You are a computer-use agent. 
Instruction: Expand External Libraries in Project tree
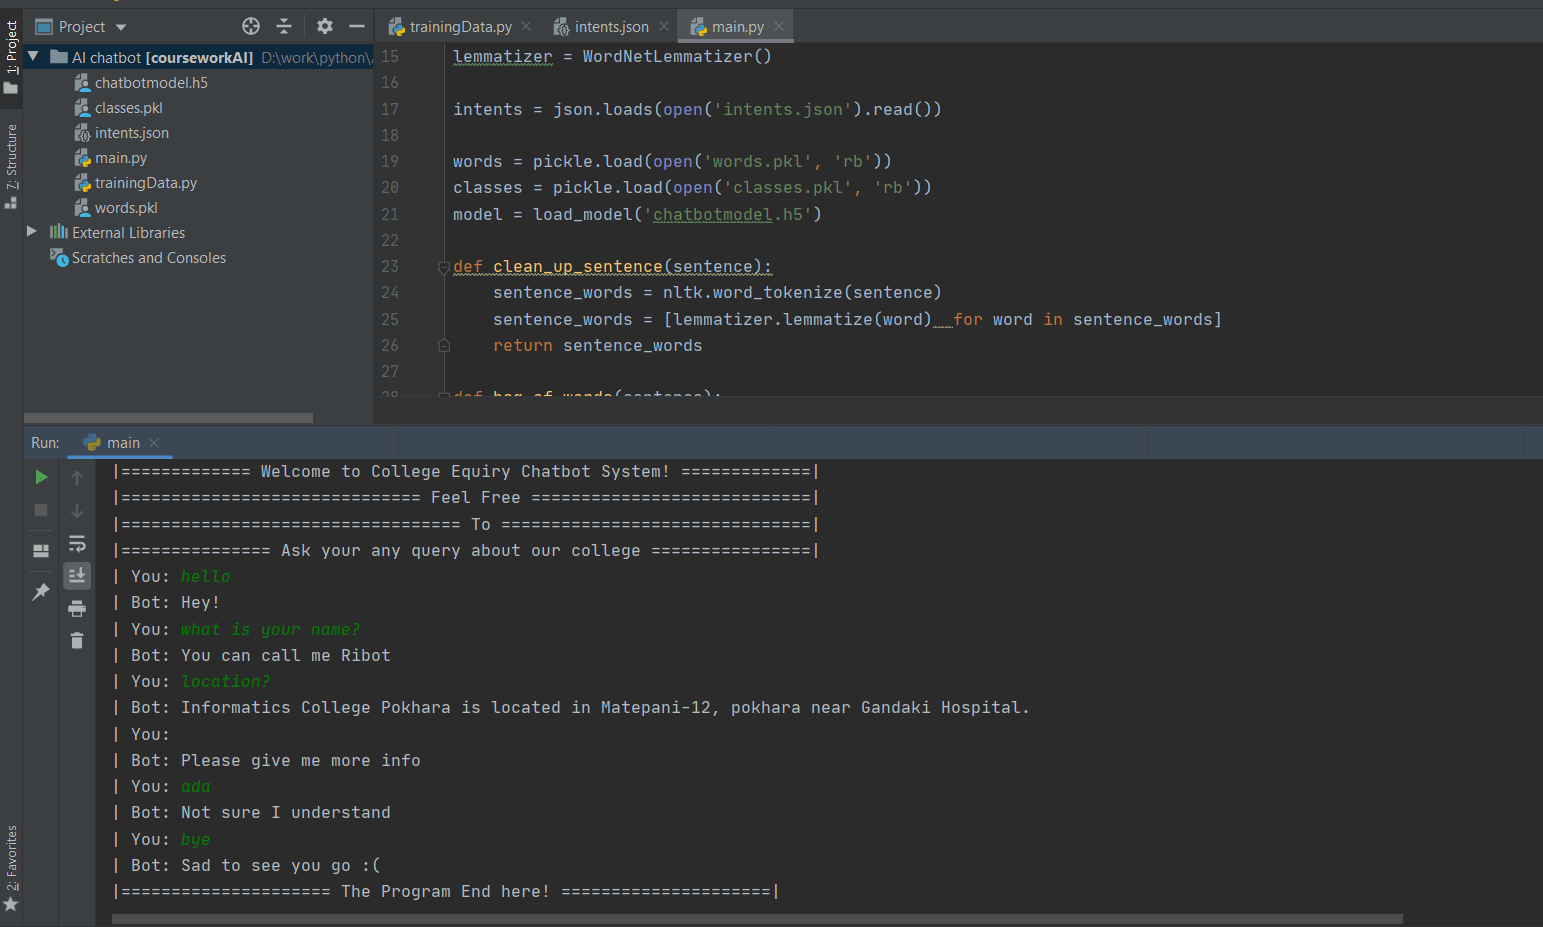point(33,231)
